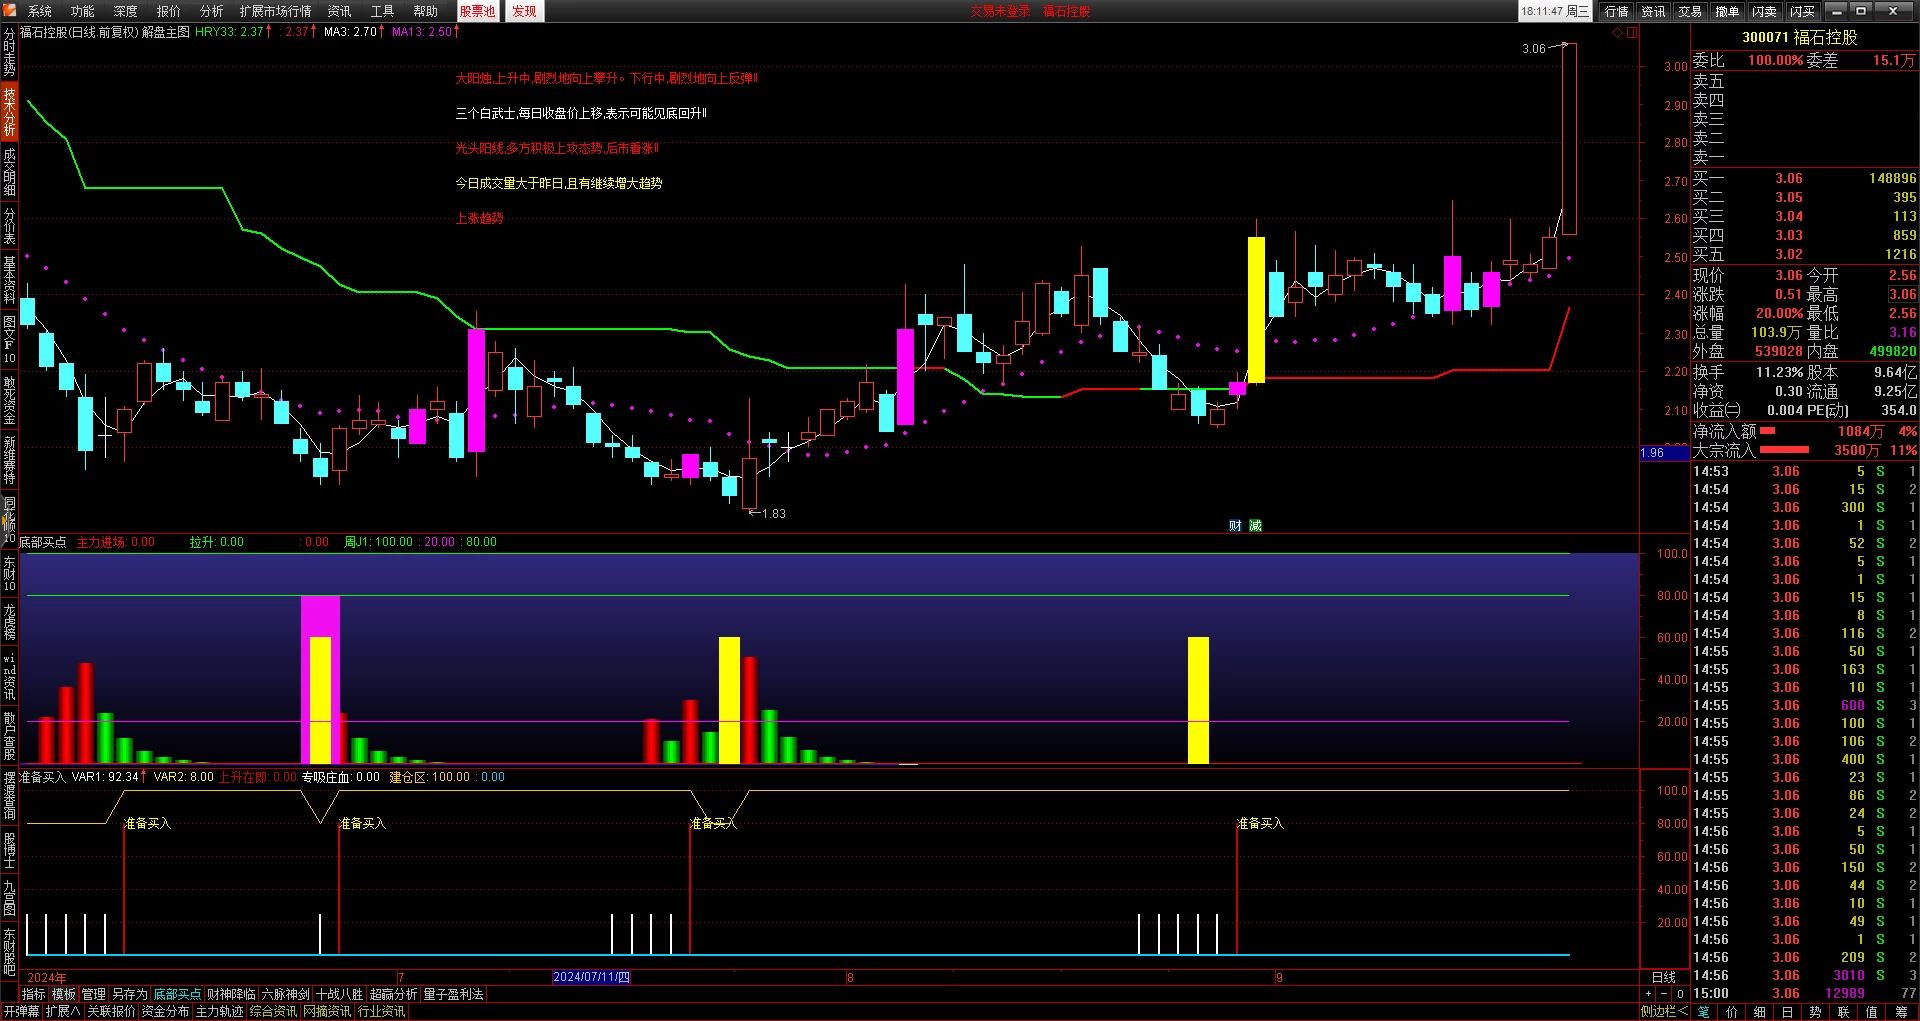Viewport: 1920px width, 1021px height.
Task: Open the 交易 panel button
Action: point(1690,11)
